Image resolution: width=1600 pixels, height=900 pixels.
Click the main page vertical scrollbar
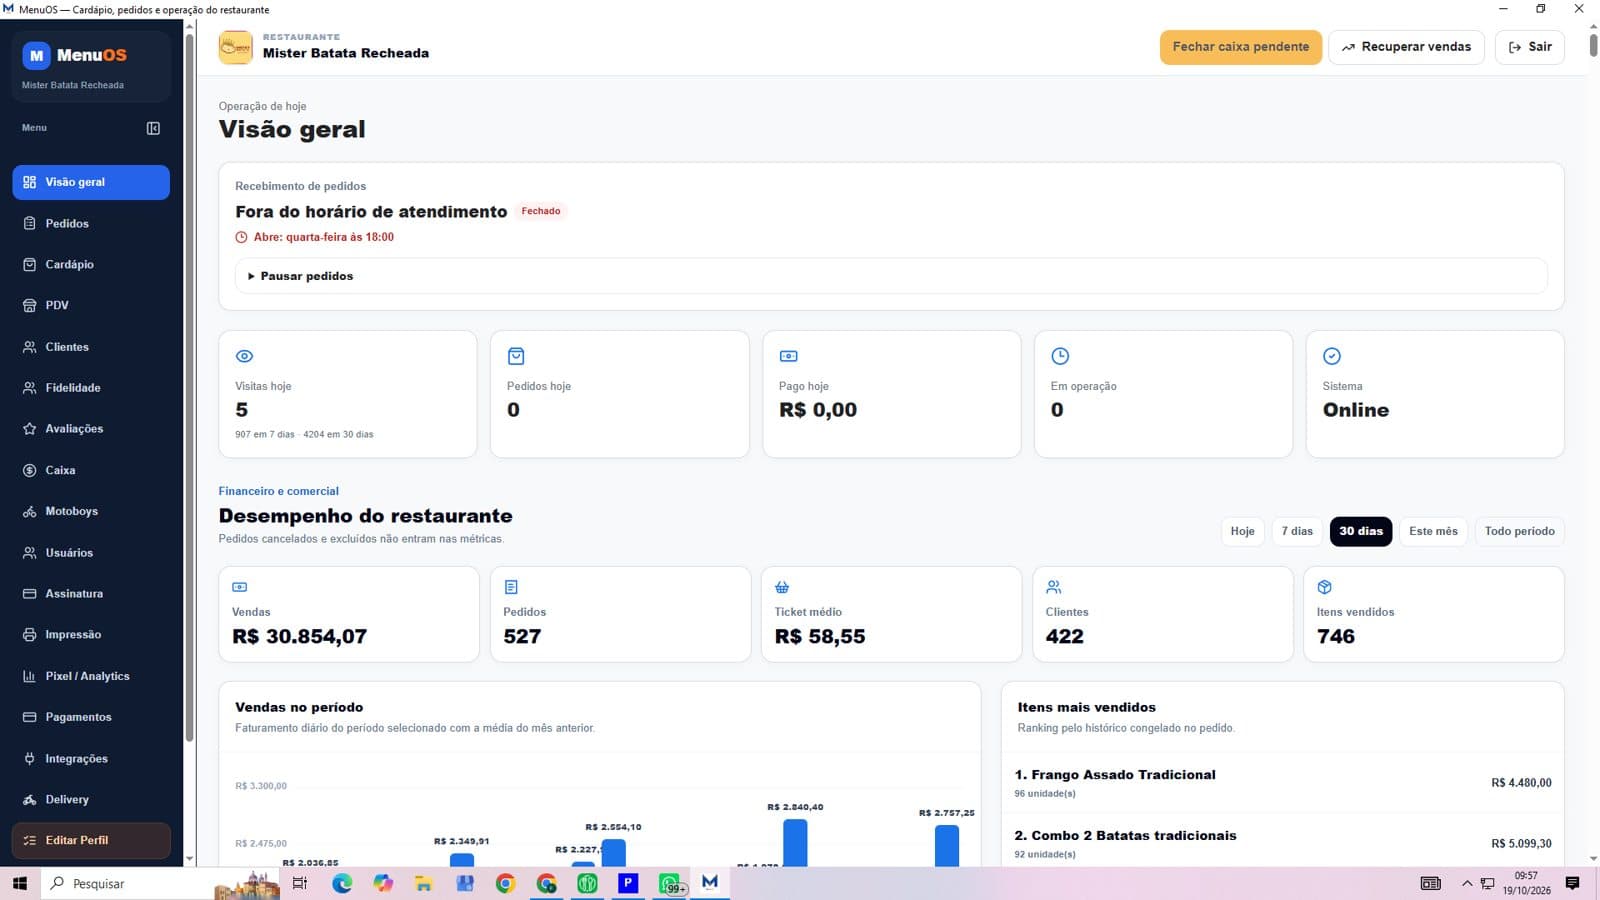point(1593,46)
